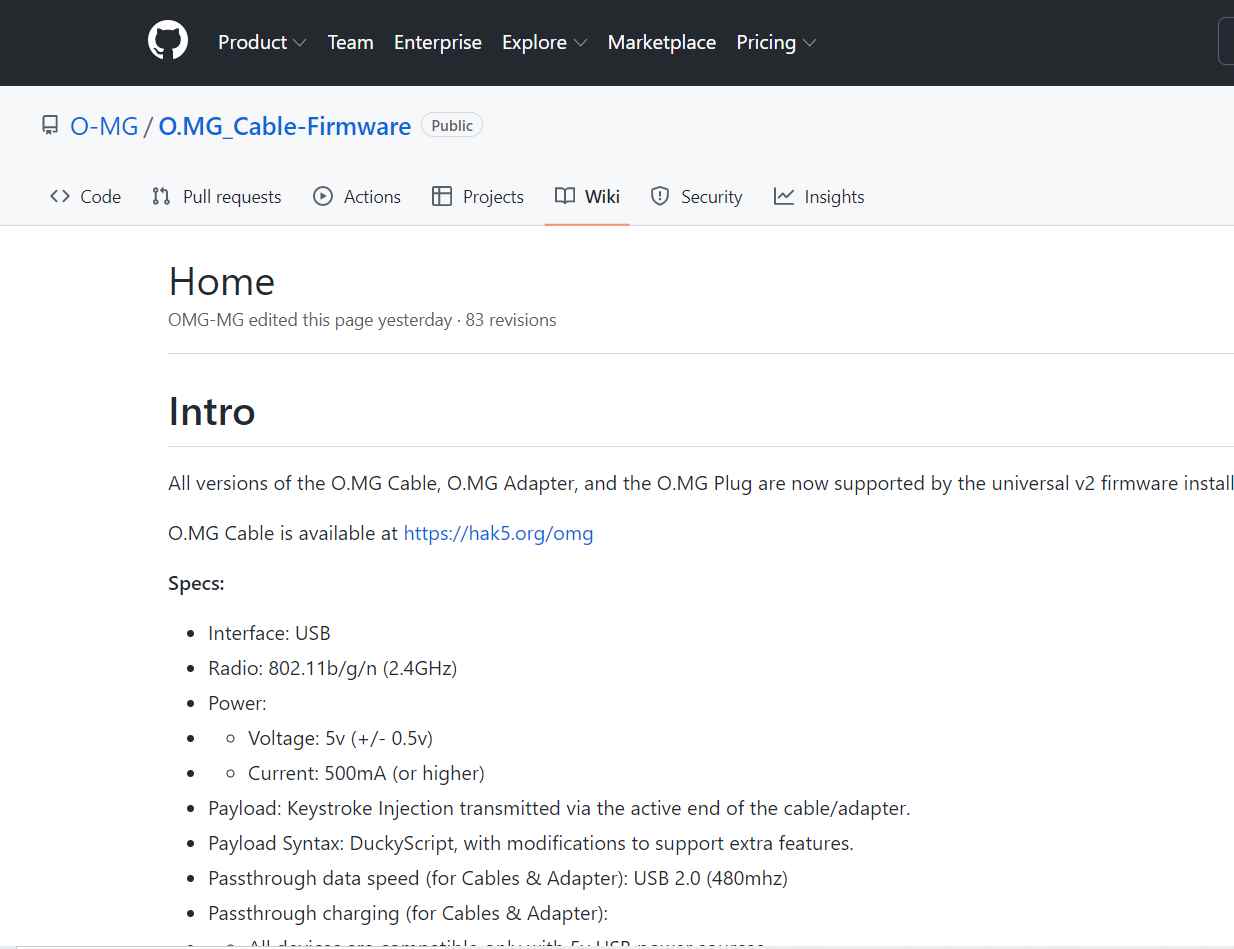This screenshot has height=949, width=1234.
Task: Switch to the Code tab label
Action: pos(101,197)
